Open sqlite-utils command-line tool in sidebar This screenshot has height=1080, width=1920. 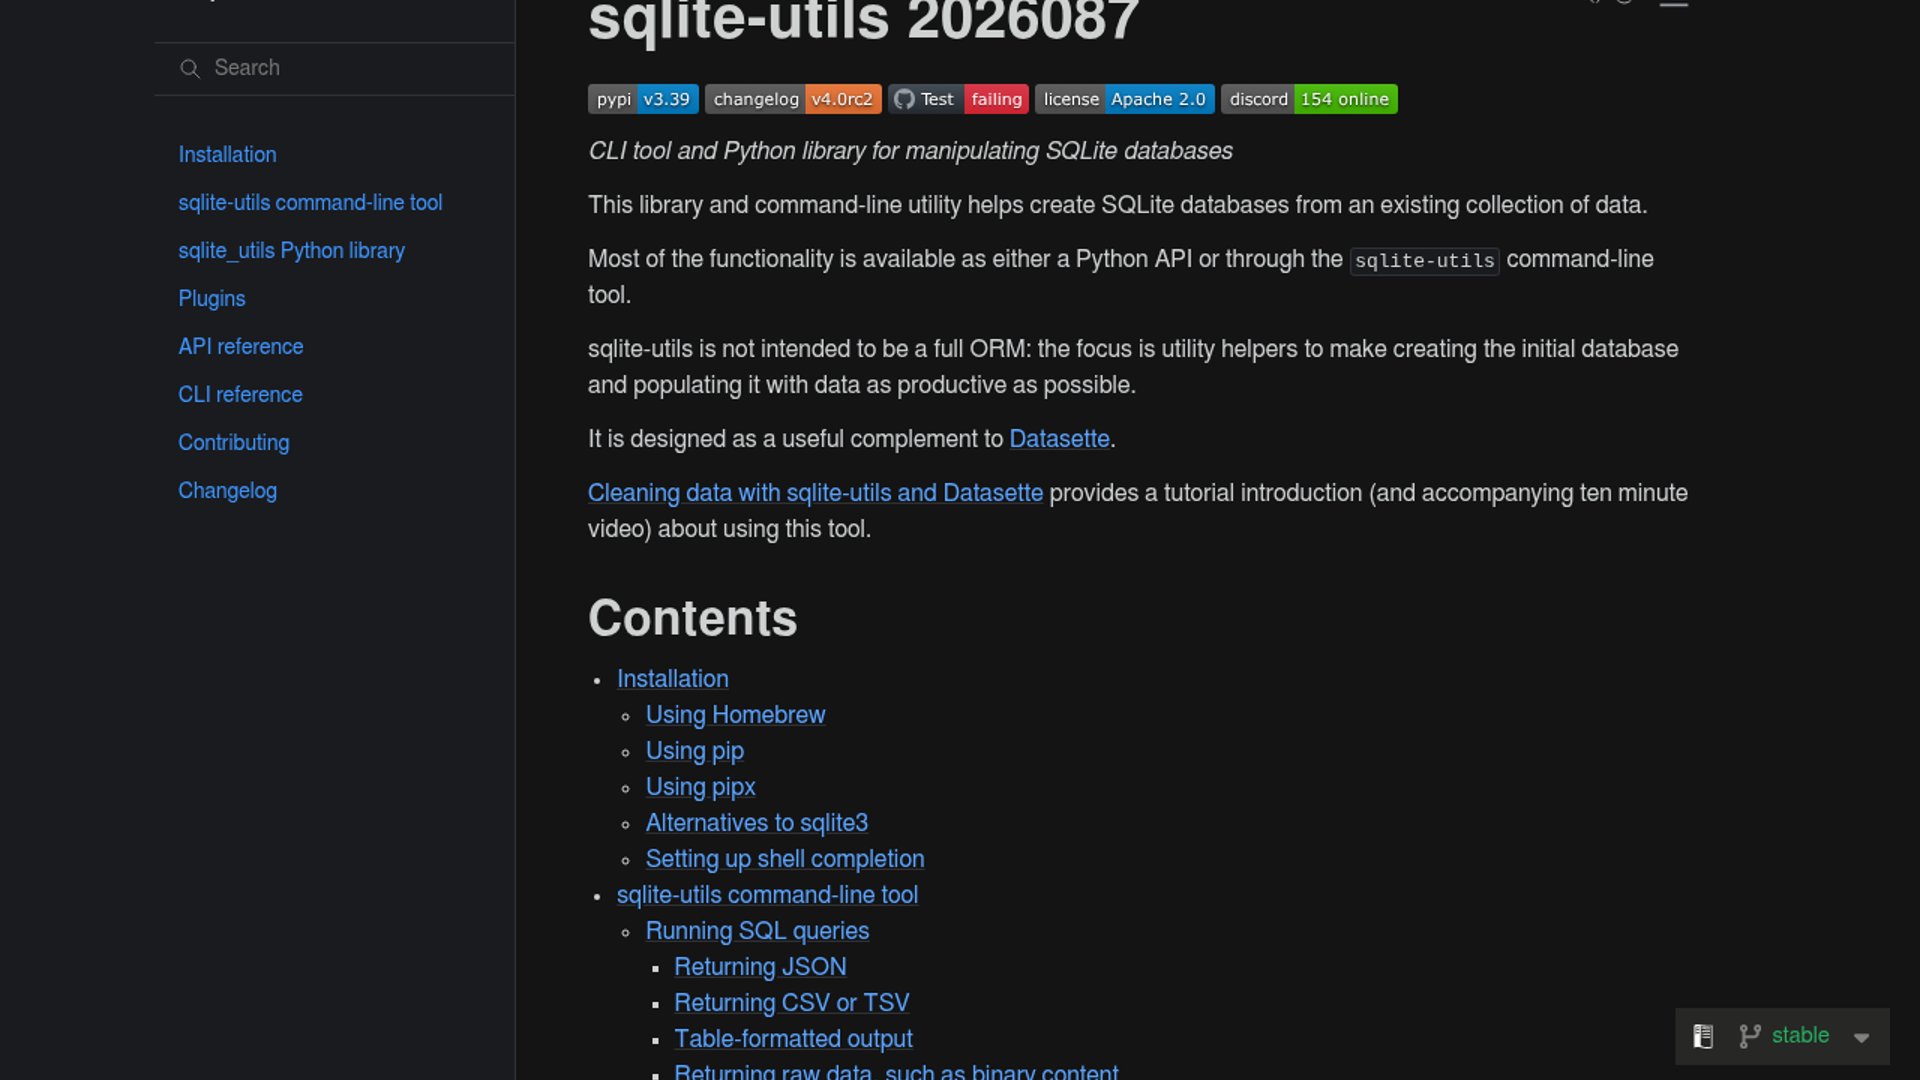(x=310, y=202)
